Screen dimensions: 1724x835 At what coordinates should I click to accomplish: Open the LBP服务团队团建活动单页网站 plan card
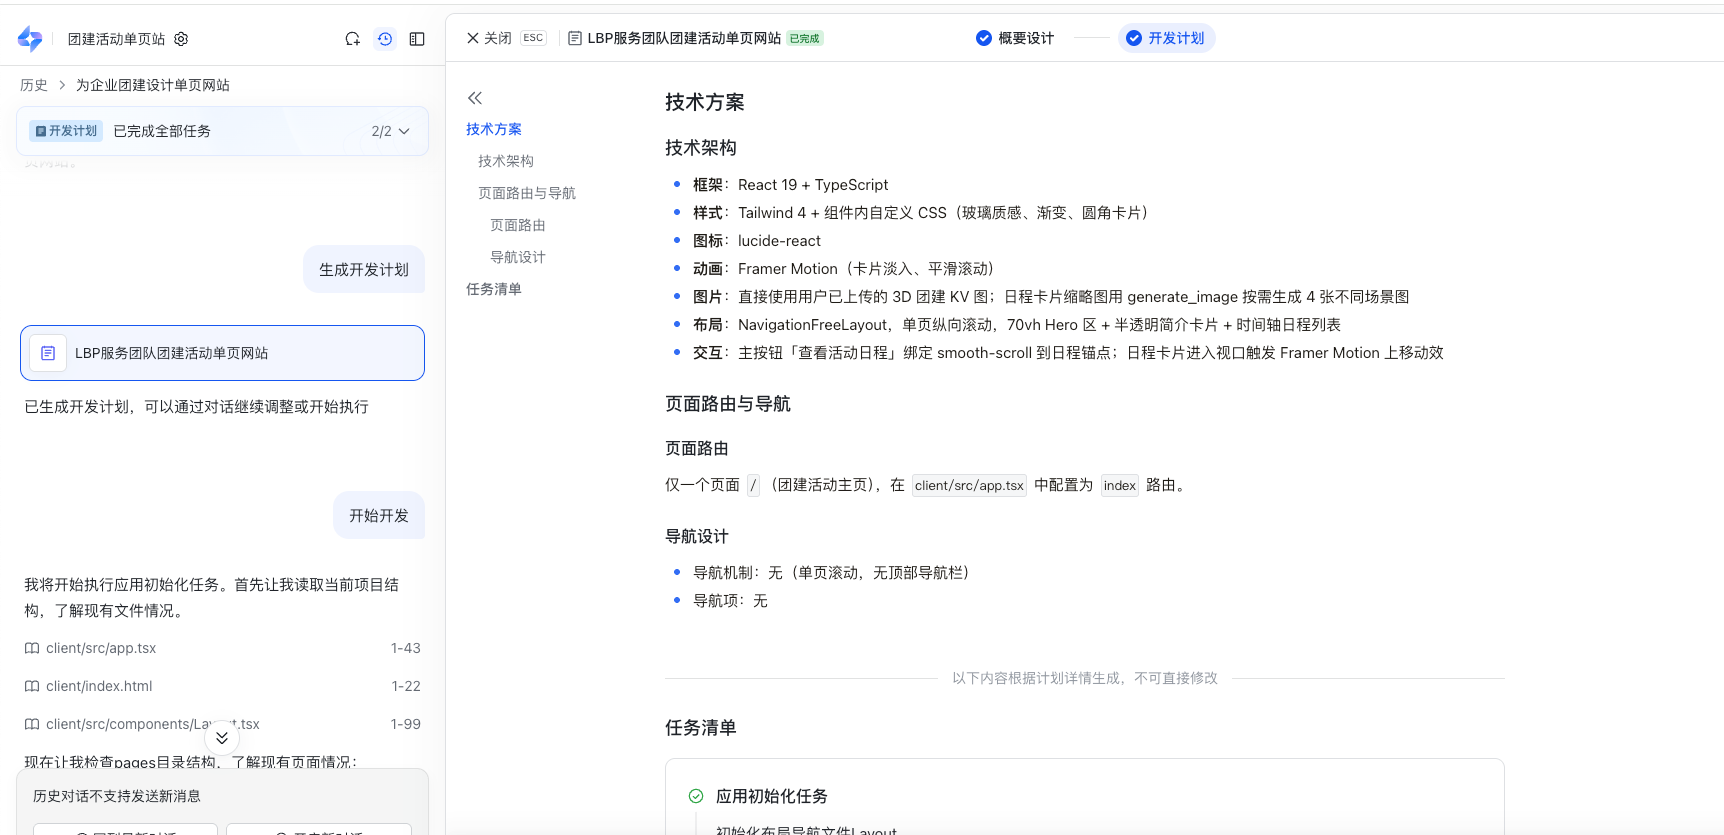(222, 353)
